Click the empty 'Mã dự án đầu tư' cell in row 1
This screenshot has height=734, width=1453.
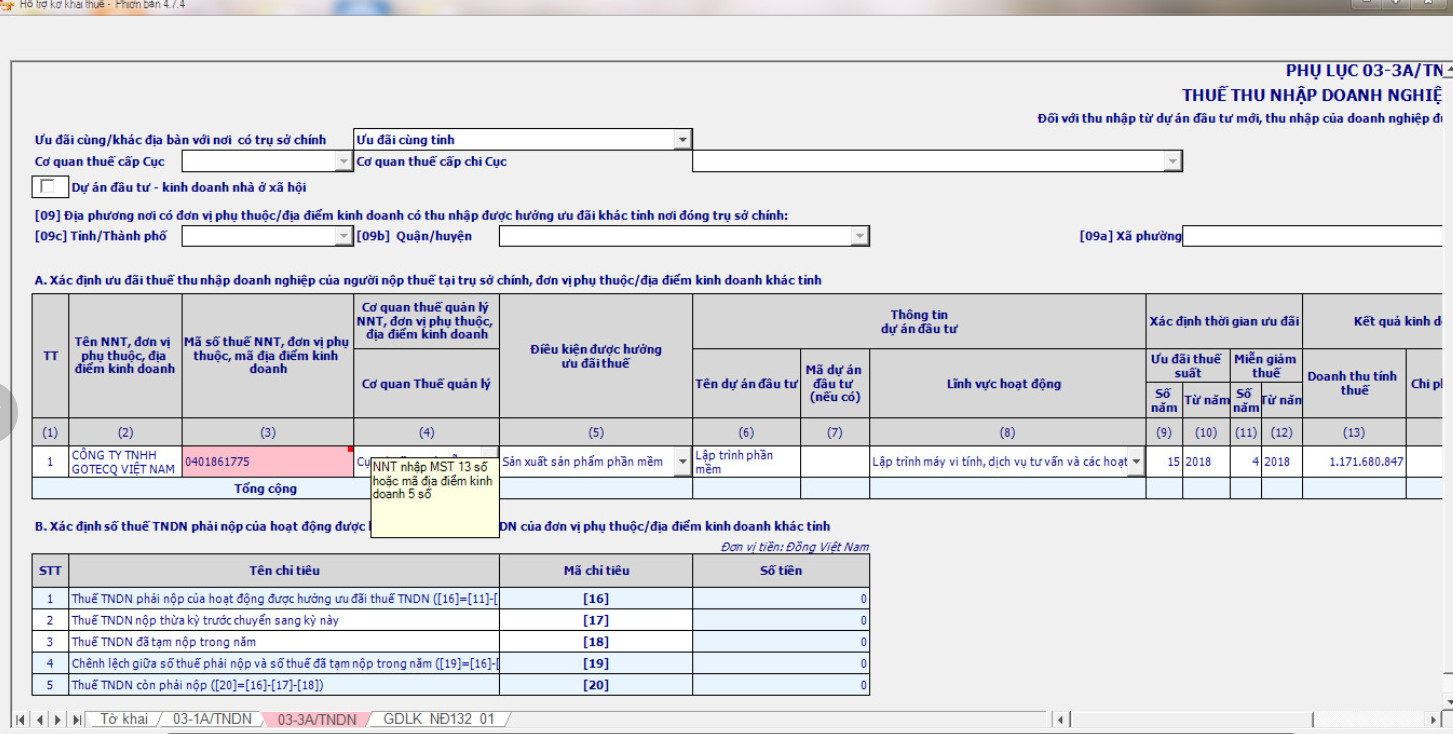pyautogui.click(x=835, y=462)
